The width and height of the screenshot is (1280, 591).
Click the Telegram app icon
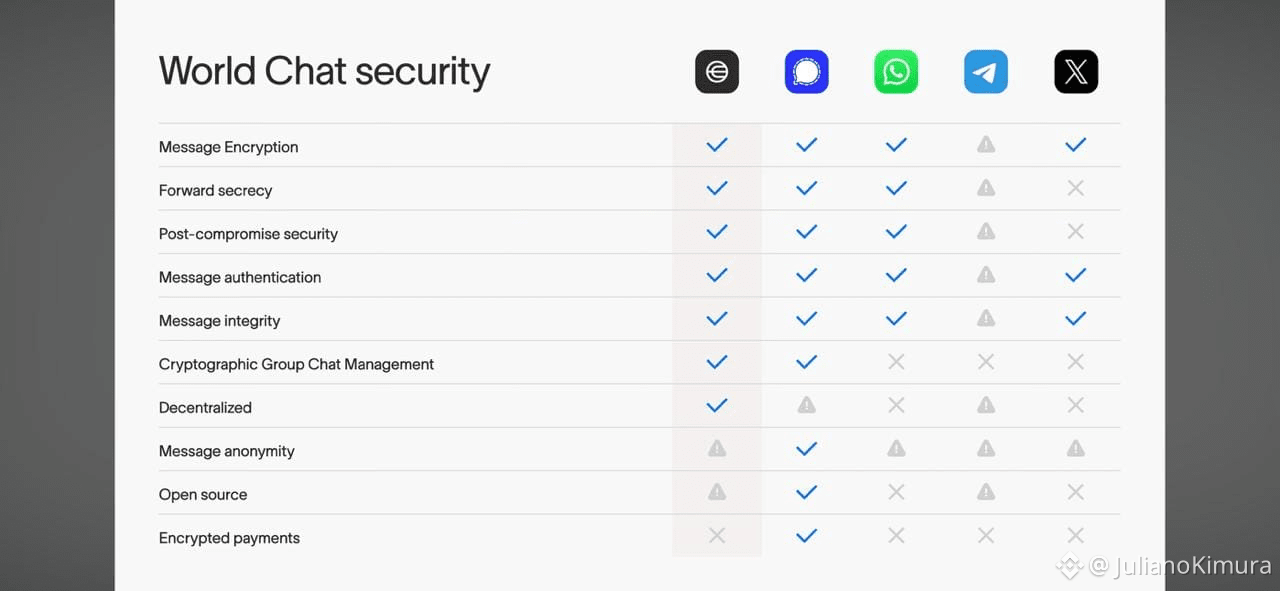pyautogui.click(x=986, y=72)
